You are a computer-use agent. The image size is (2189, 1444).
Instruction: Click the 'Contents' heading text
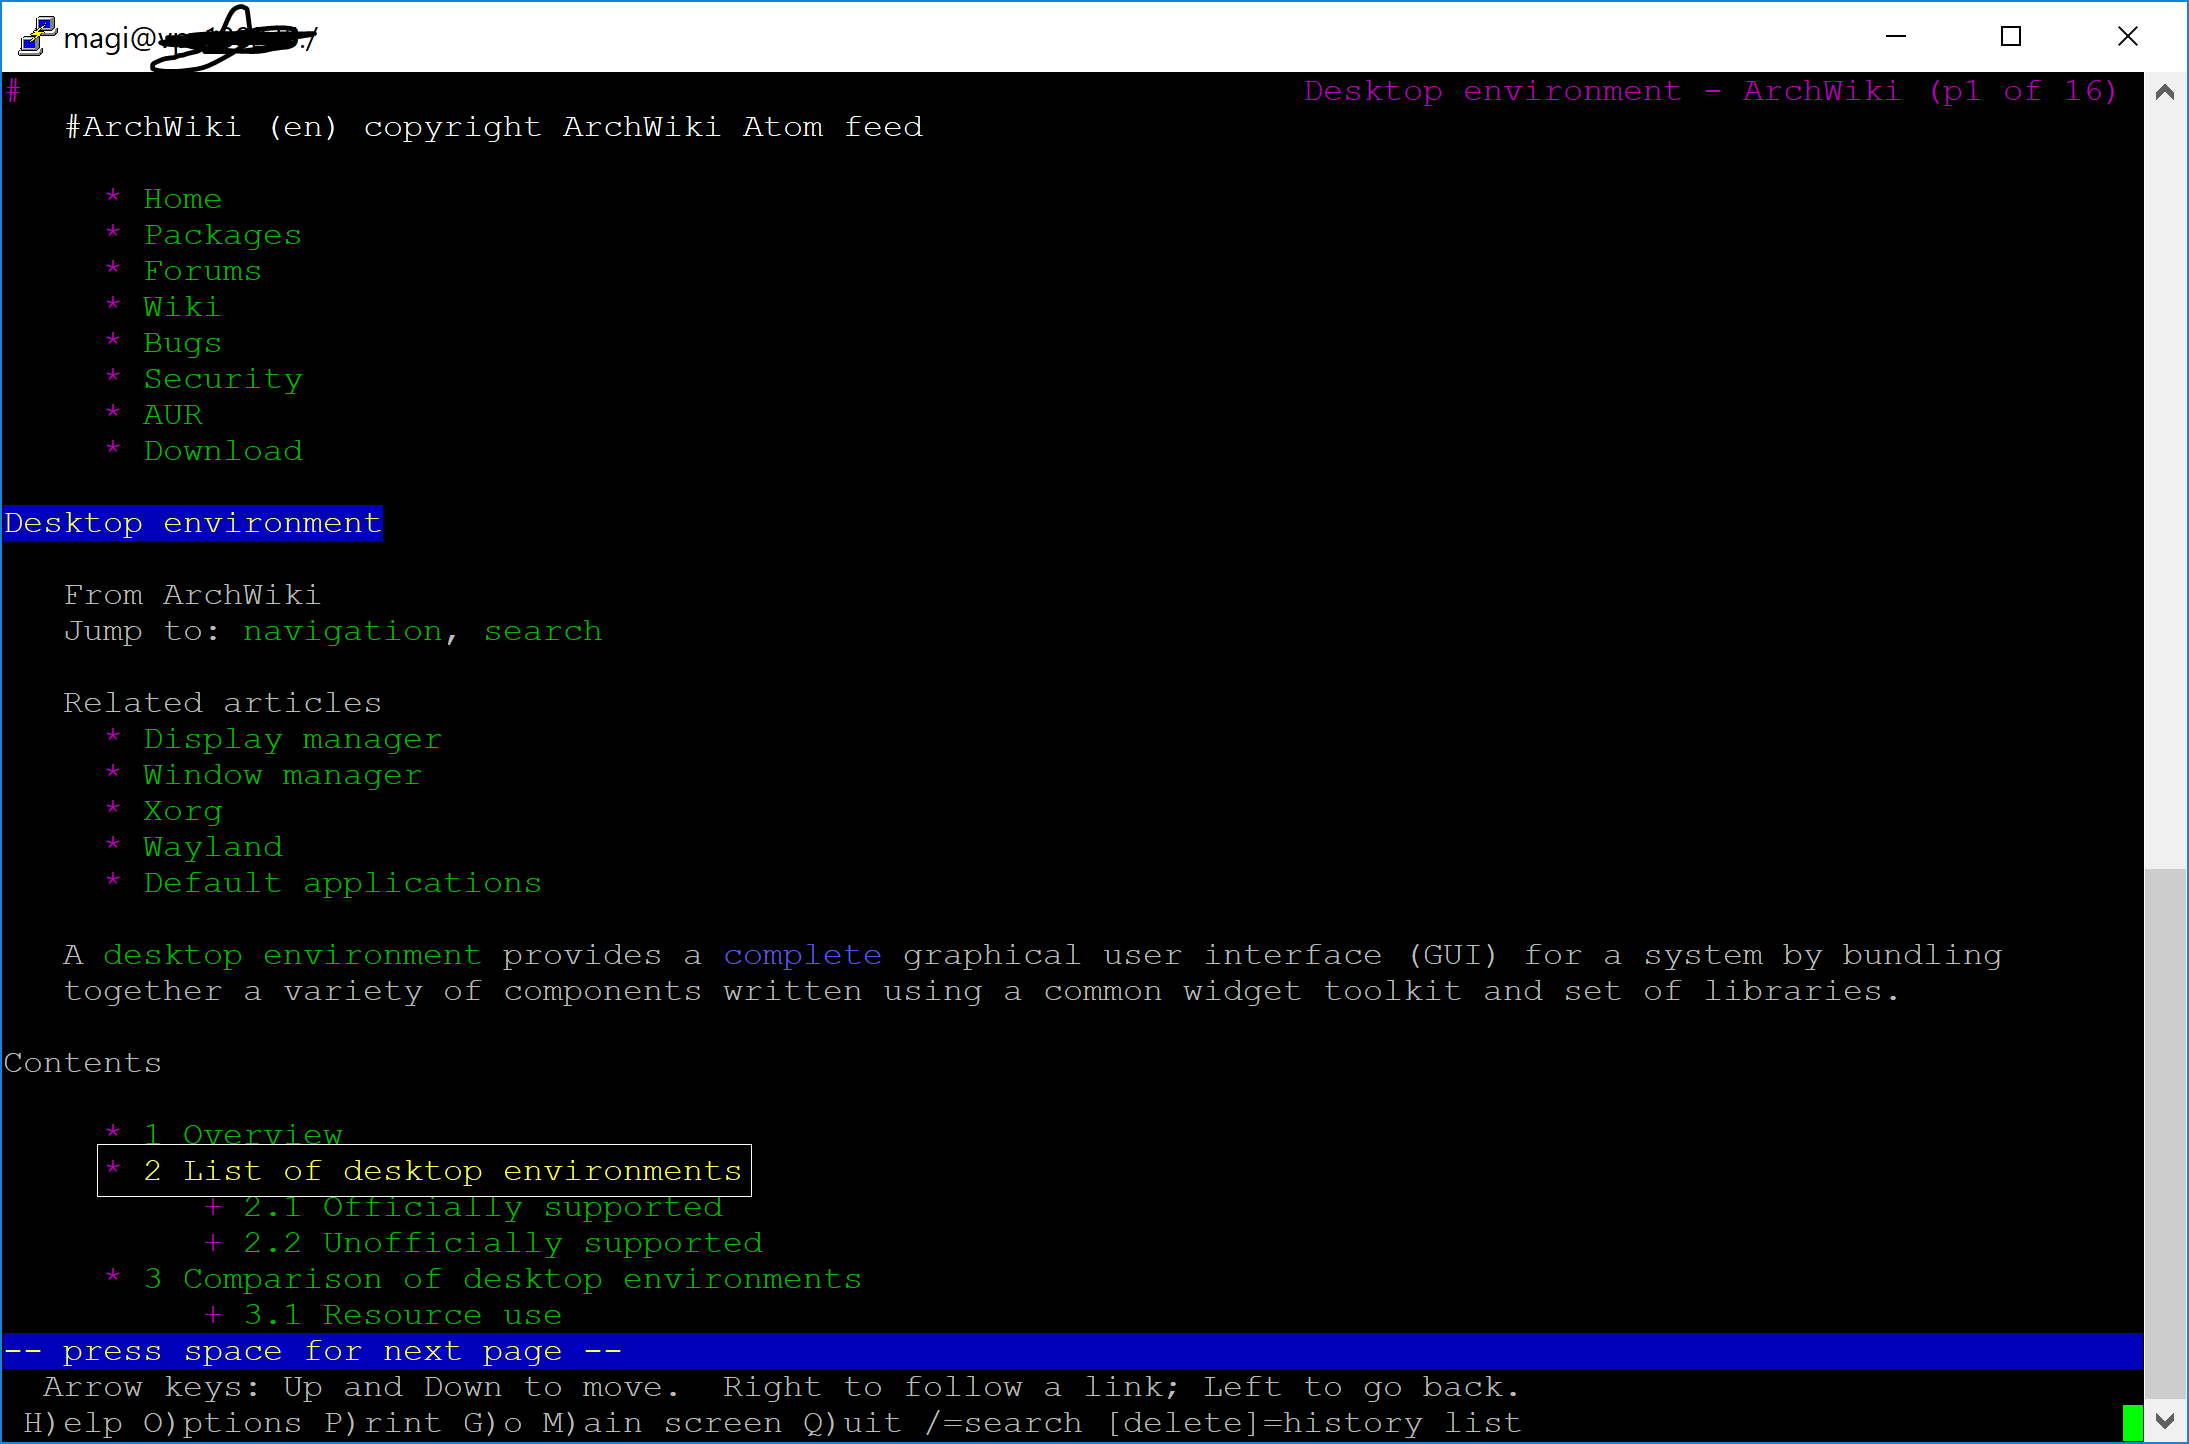83,1063
